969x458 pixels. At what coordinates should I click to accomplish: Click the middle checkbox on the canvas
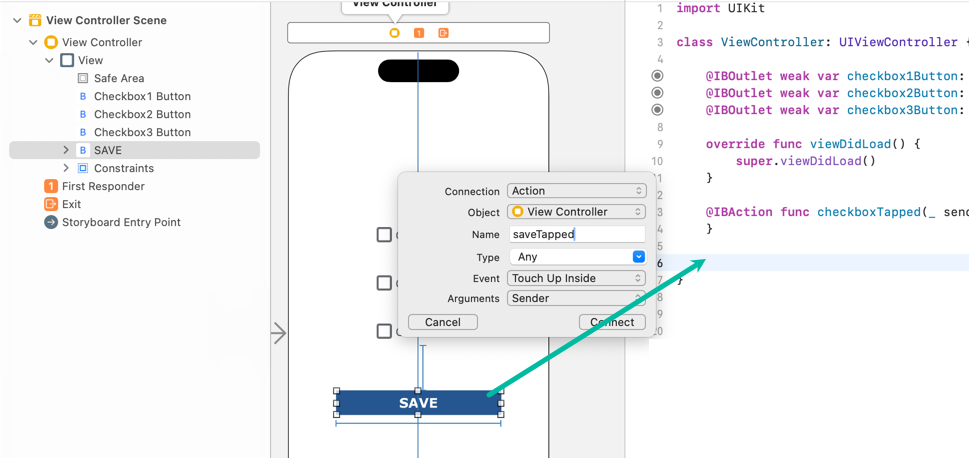[384, 283]
